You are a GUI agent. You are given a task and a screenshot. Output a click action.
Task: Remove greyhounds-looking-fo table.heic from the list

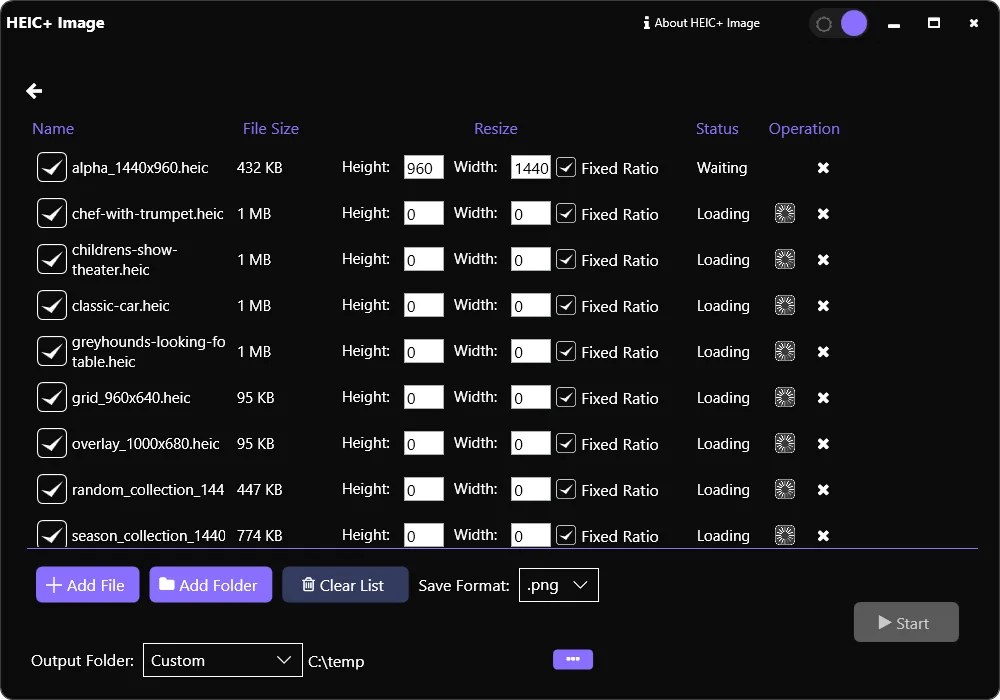pyautogui.click(x=823, y=351)
